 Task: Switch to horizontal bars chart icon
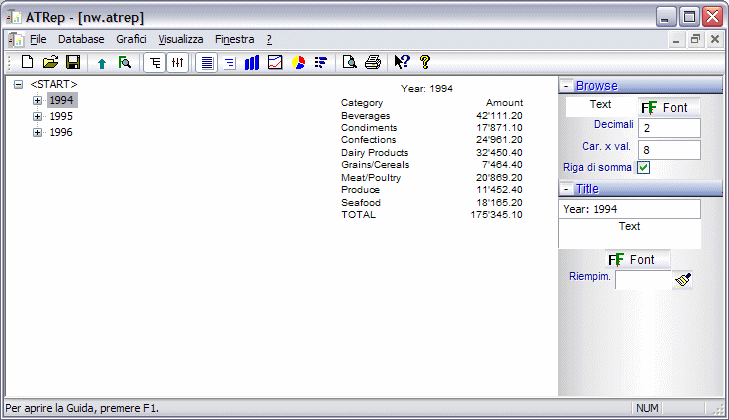tap(321, 62)
